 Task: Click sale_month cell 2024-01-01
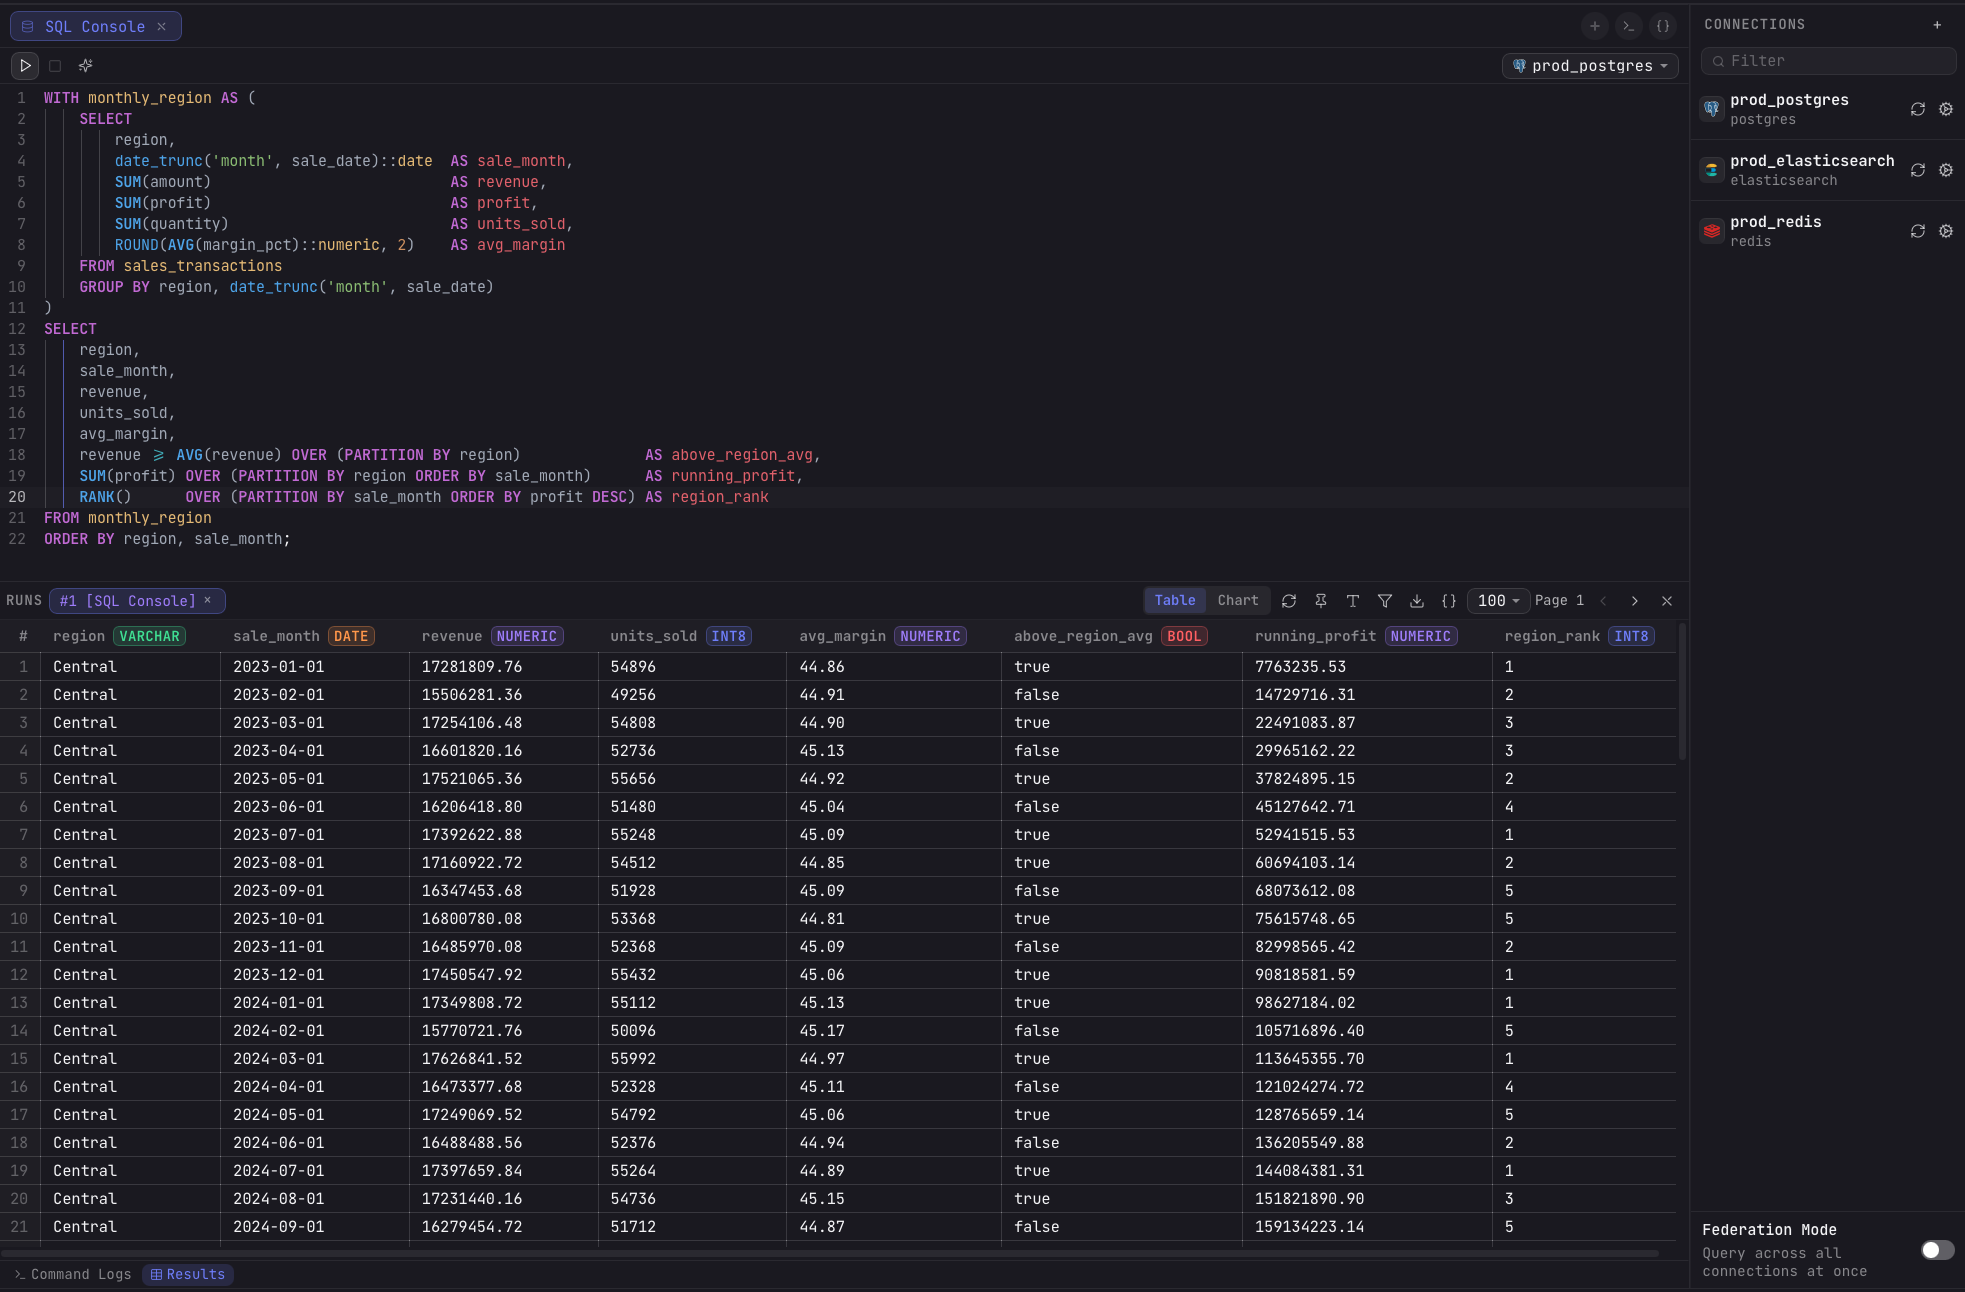pyautogui.click(x=314, y=1003)
